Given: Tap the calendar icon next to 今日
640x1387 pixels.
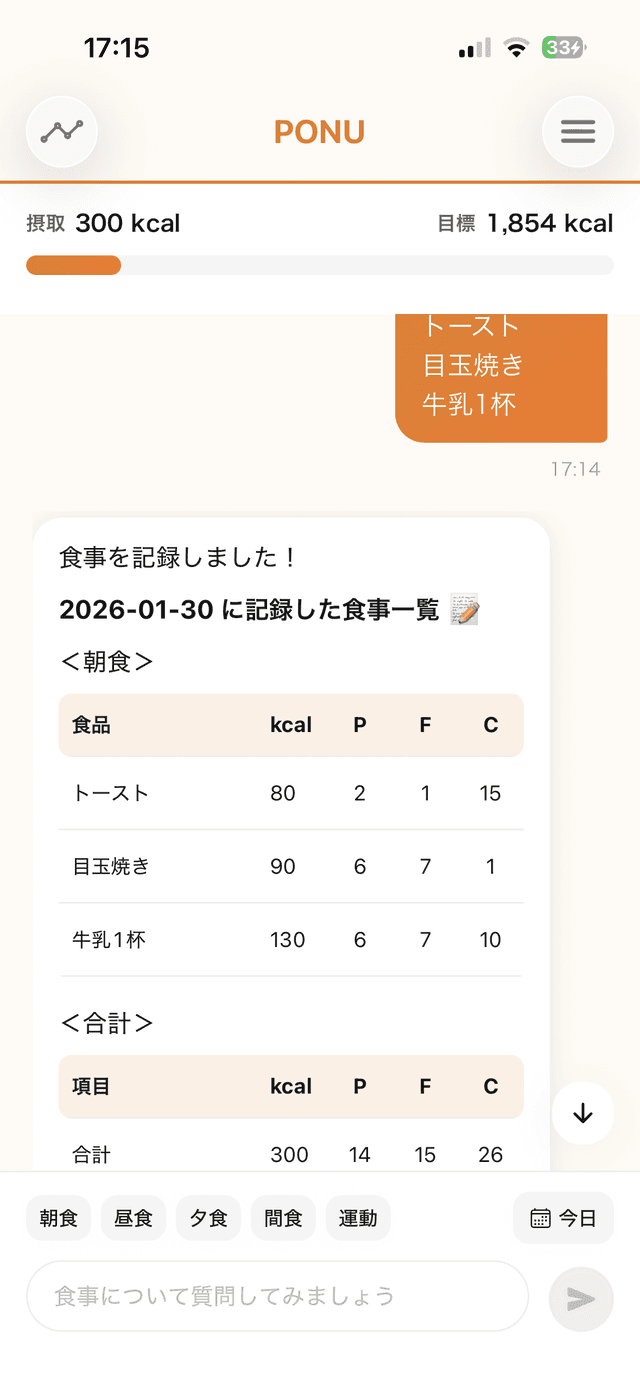Looking at the screenshot, I should pos(539,1218).
